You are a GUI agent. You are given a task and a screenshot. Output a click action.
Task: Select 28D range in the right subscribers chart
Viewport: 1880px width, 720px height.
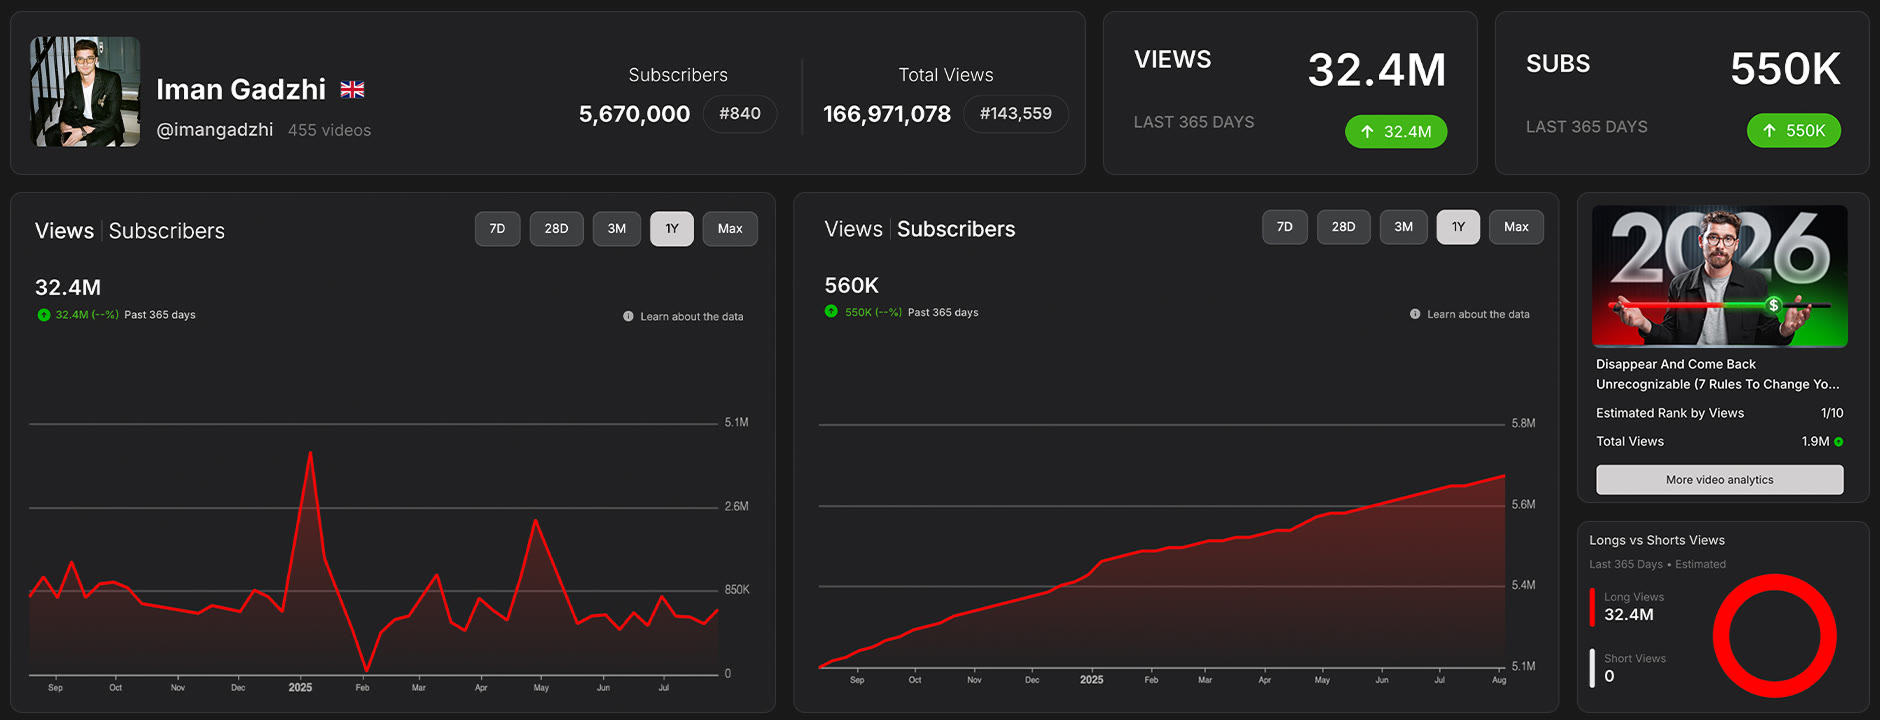pos(1343,227)
